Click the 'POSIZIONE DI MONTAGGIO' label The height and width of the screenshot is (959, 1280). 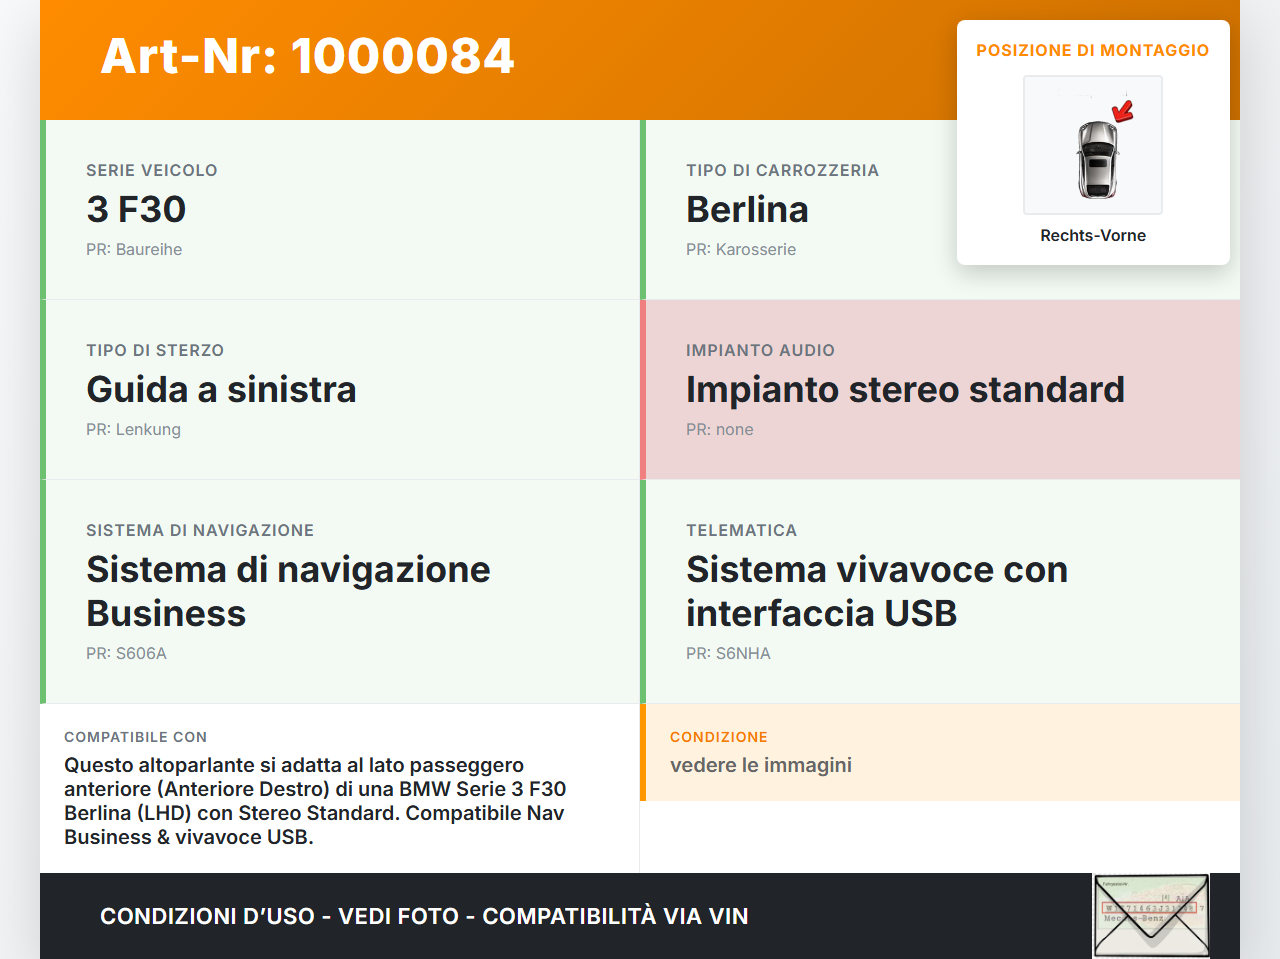(x=1093, y=50)
